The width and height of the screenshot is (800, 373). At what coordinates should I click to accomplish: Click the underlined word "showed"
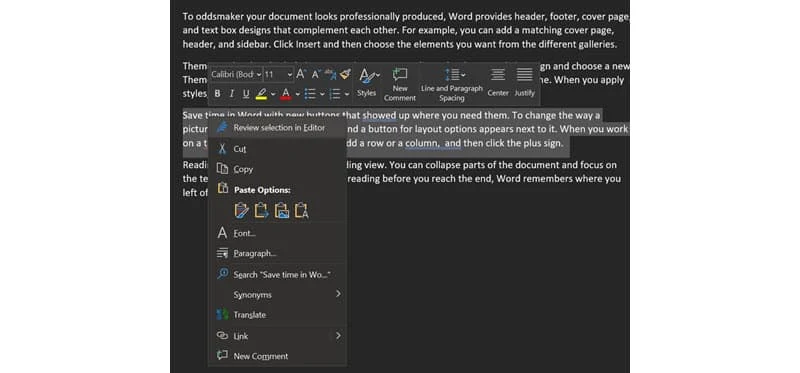380,115
